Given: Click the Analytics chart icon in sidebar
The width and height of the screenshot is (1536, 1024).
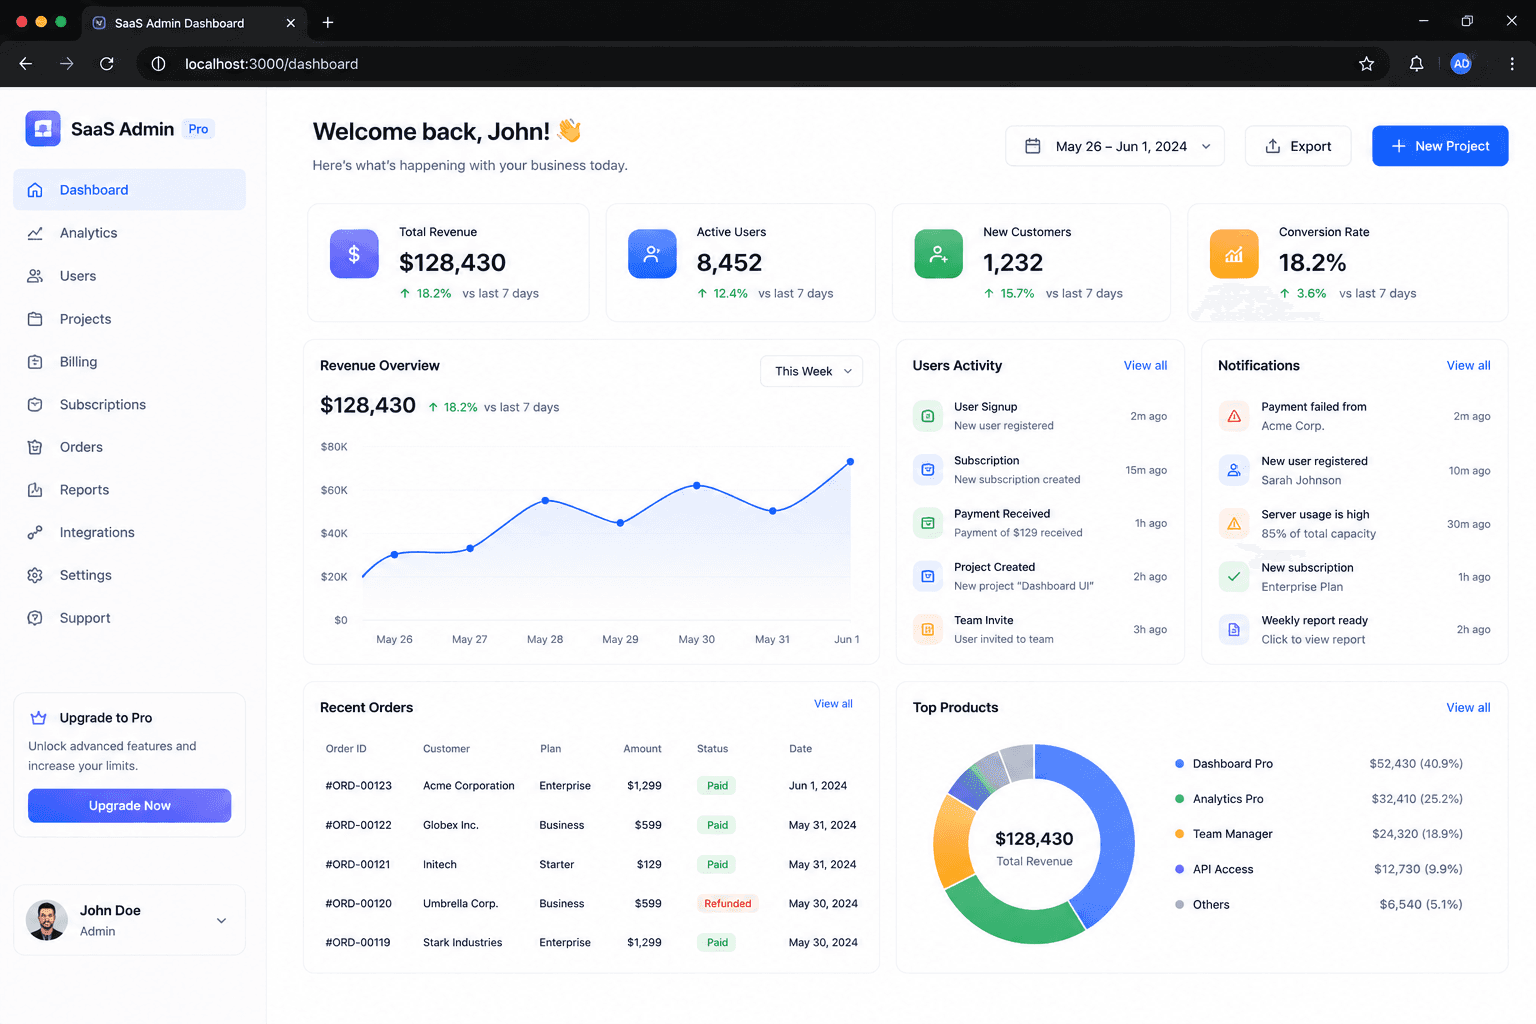Looking at the screenshot, I should coord(35,233).
